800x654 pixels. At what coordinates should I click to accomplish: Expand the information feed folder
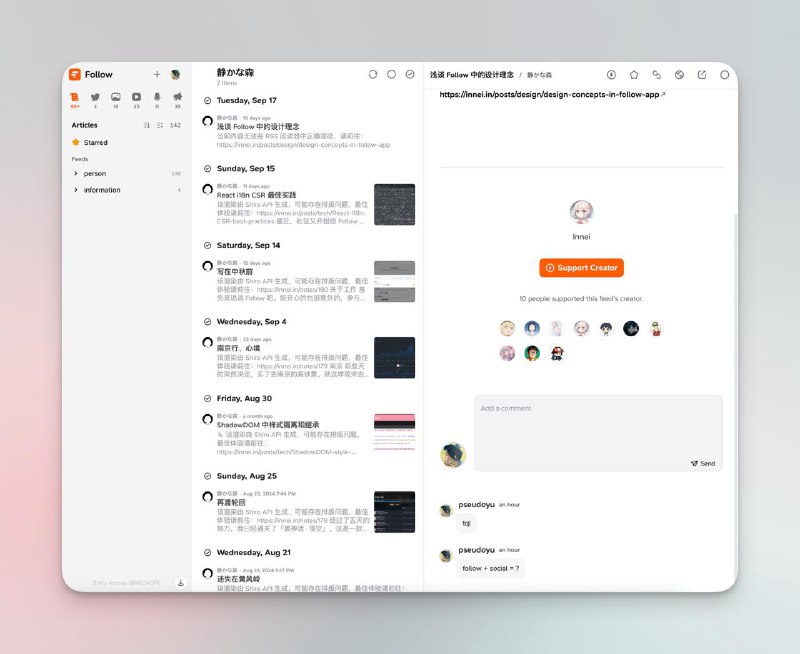pyautogui.click(x=76, y=190)
